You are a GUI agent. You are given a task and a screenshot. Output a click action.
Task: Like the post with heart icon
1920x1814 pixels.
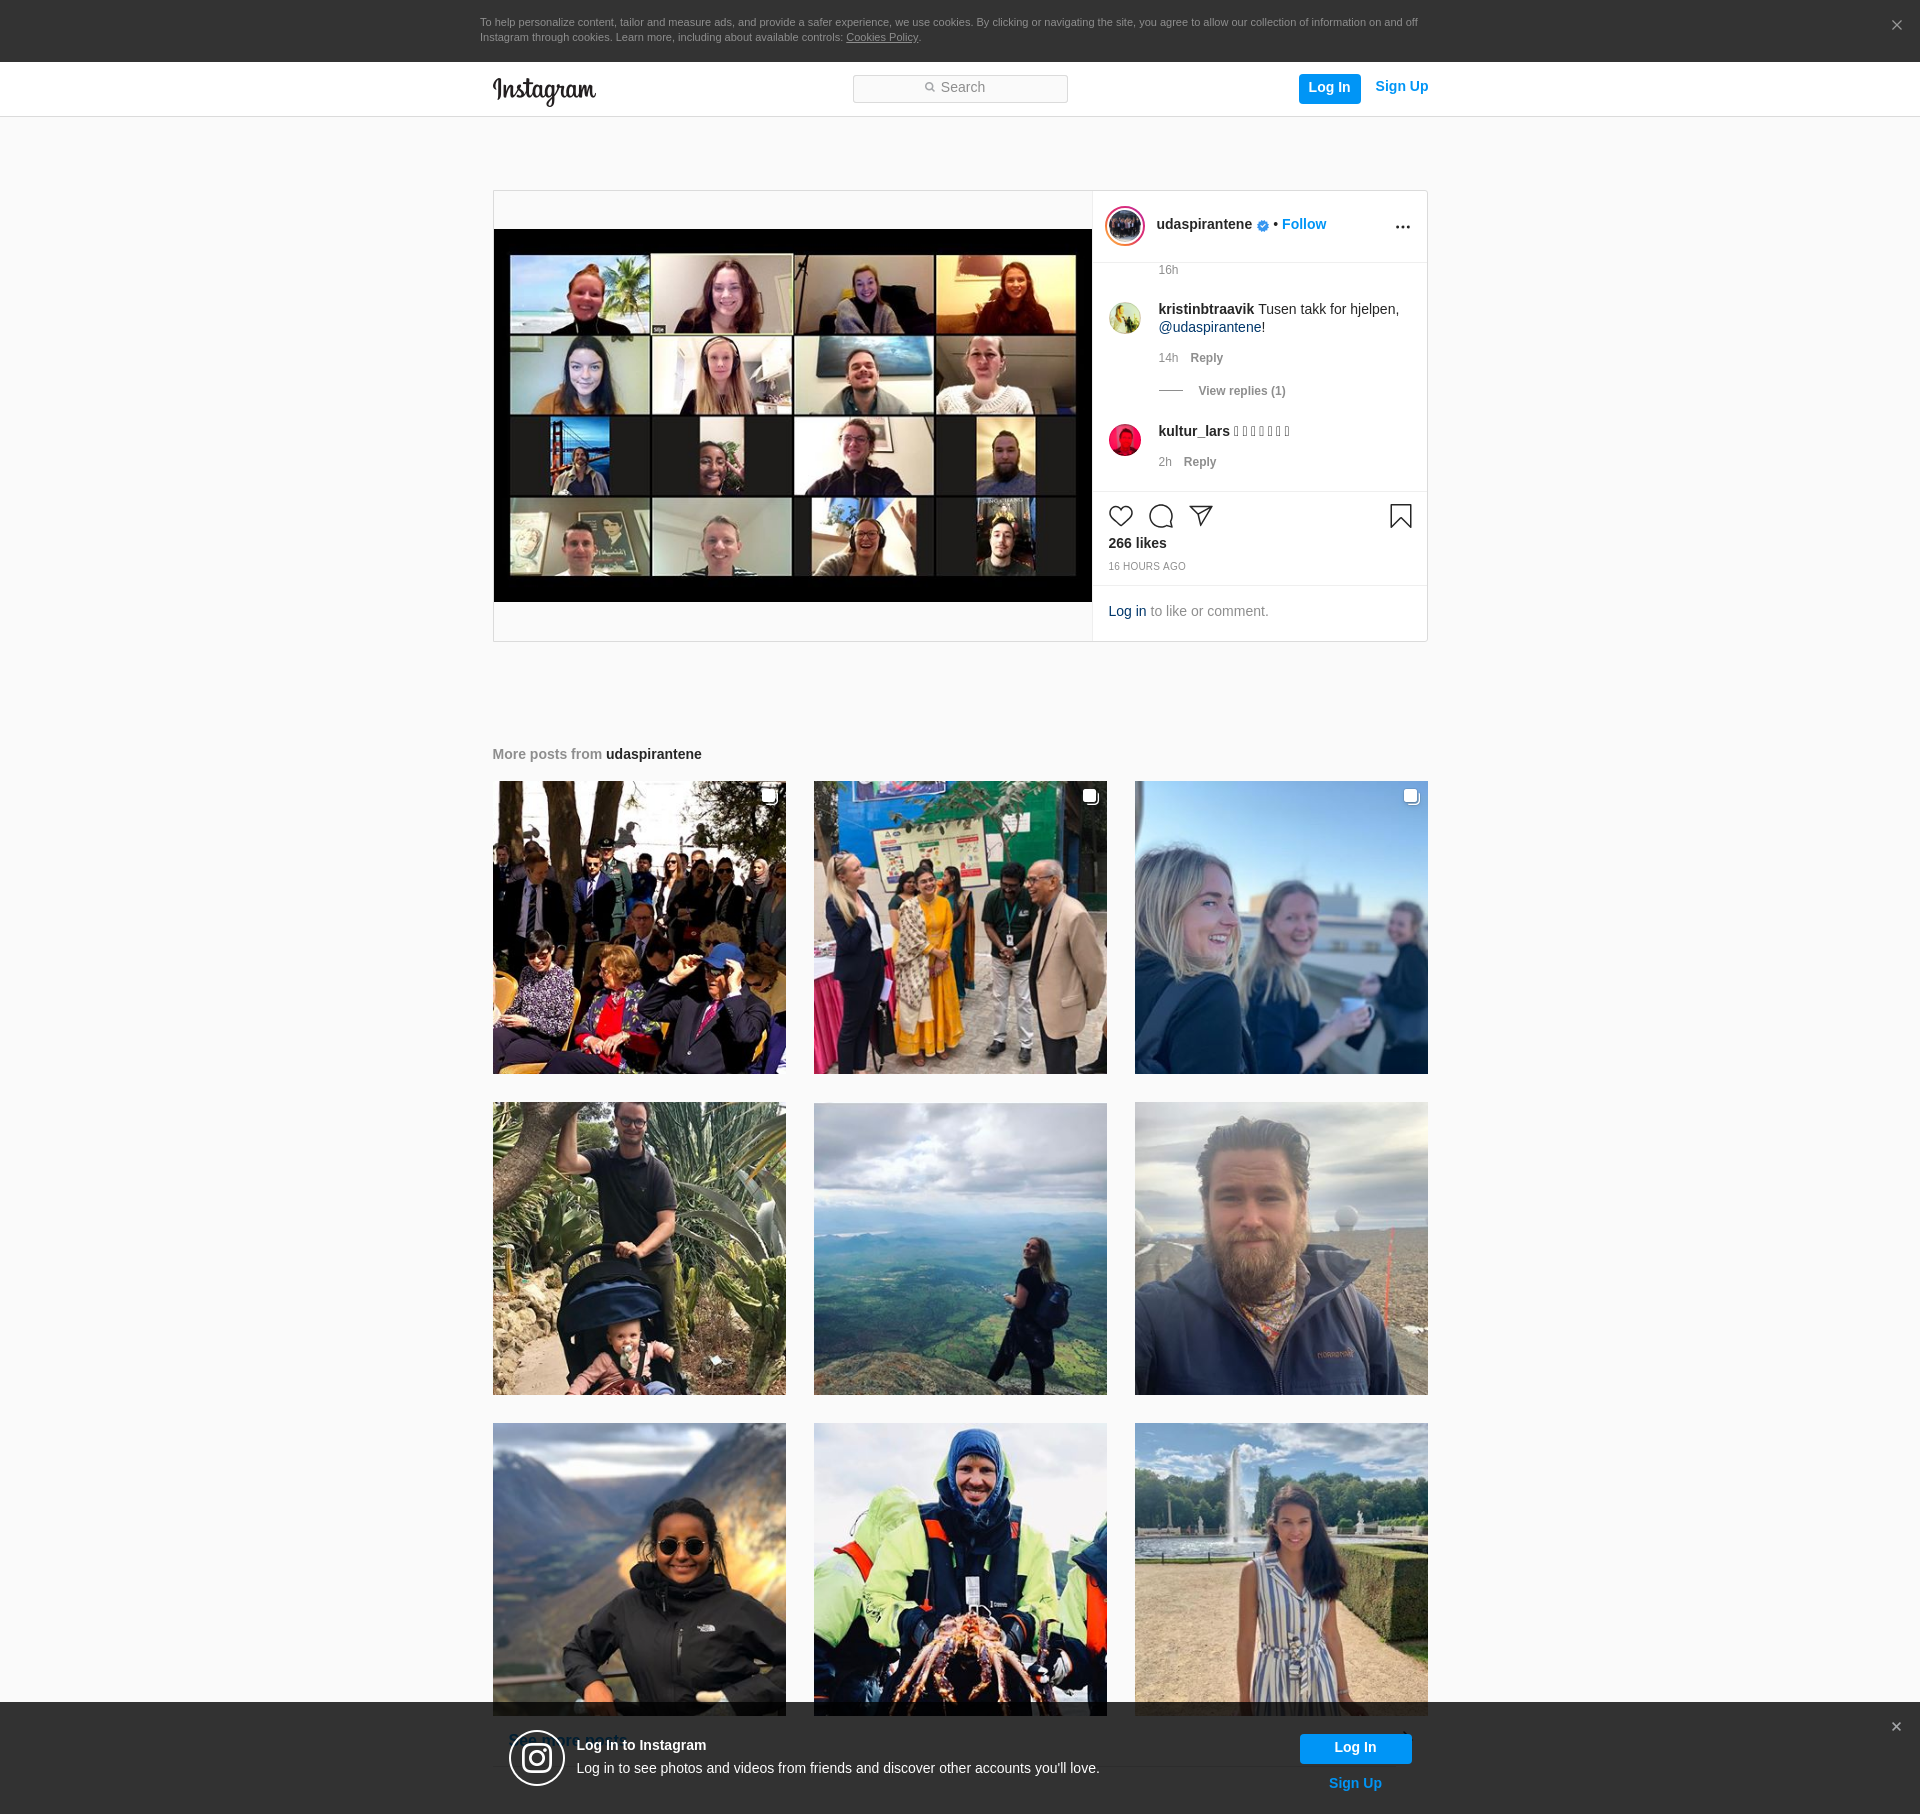tap(1120, 516)
